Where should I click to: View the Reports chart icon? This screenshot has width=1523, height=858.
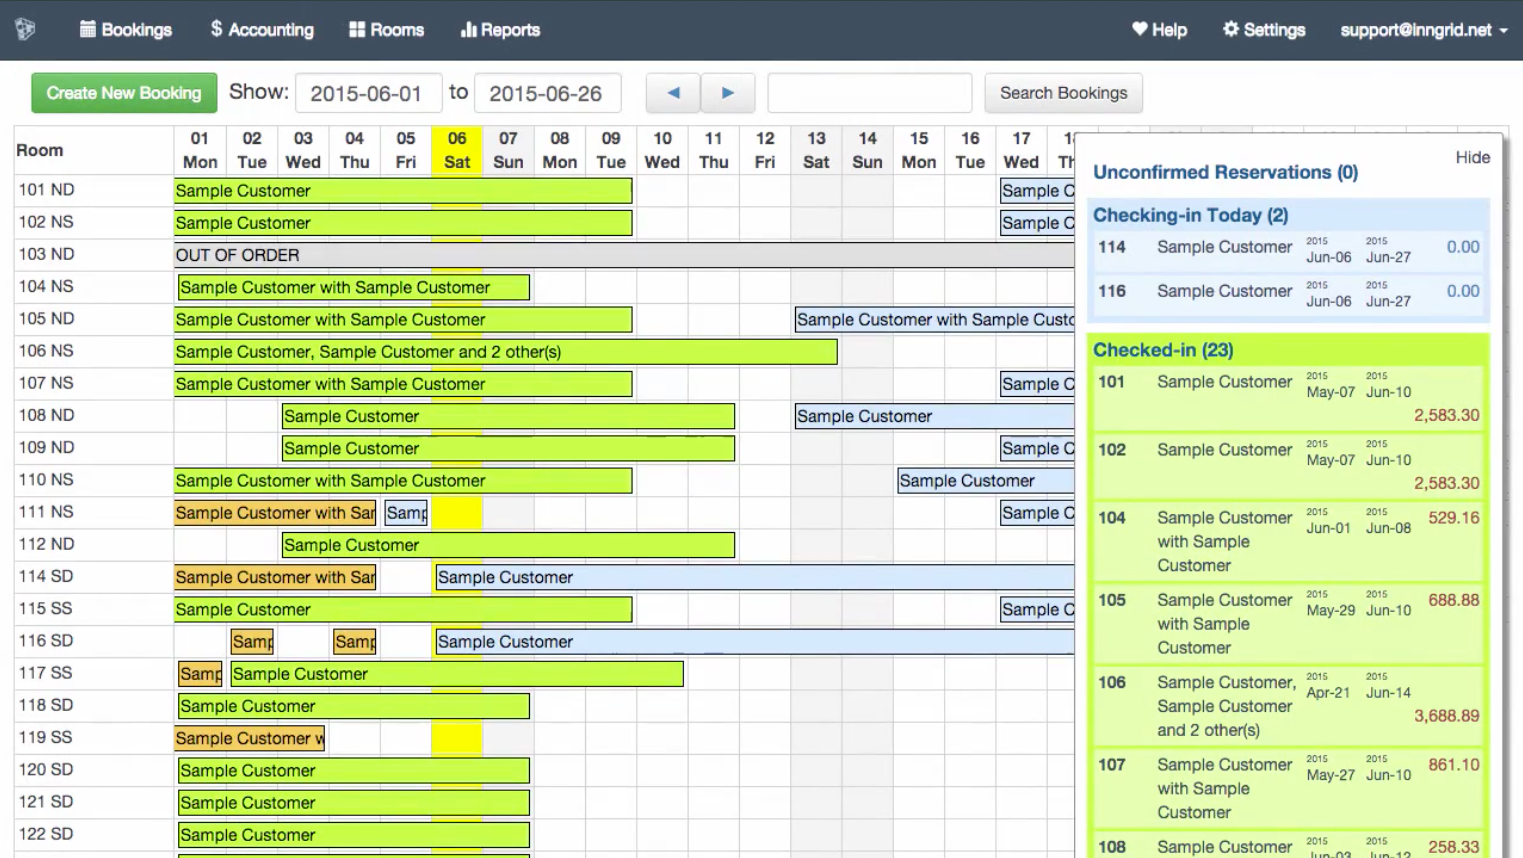click(x=466, y=30)
